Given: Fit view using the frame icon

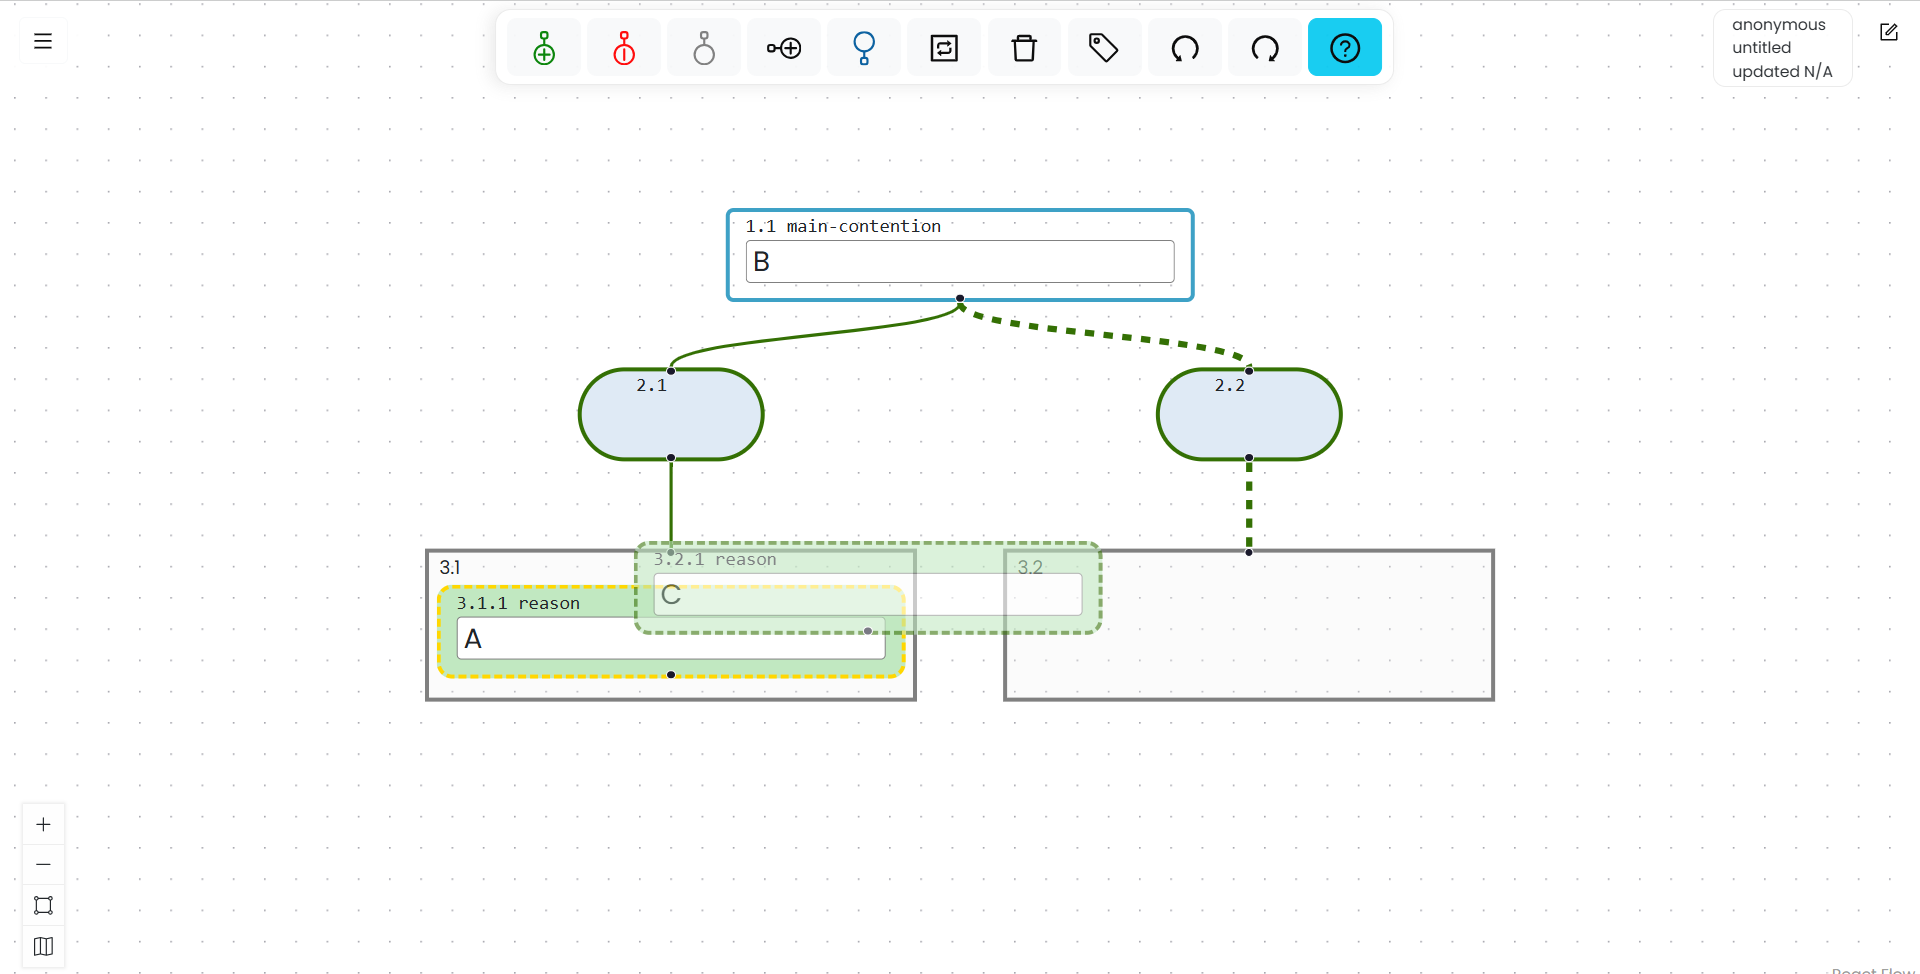Looking at the screenshot, I should (x=43, y=906).
